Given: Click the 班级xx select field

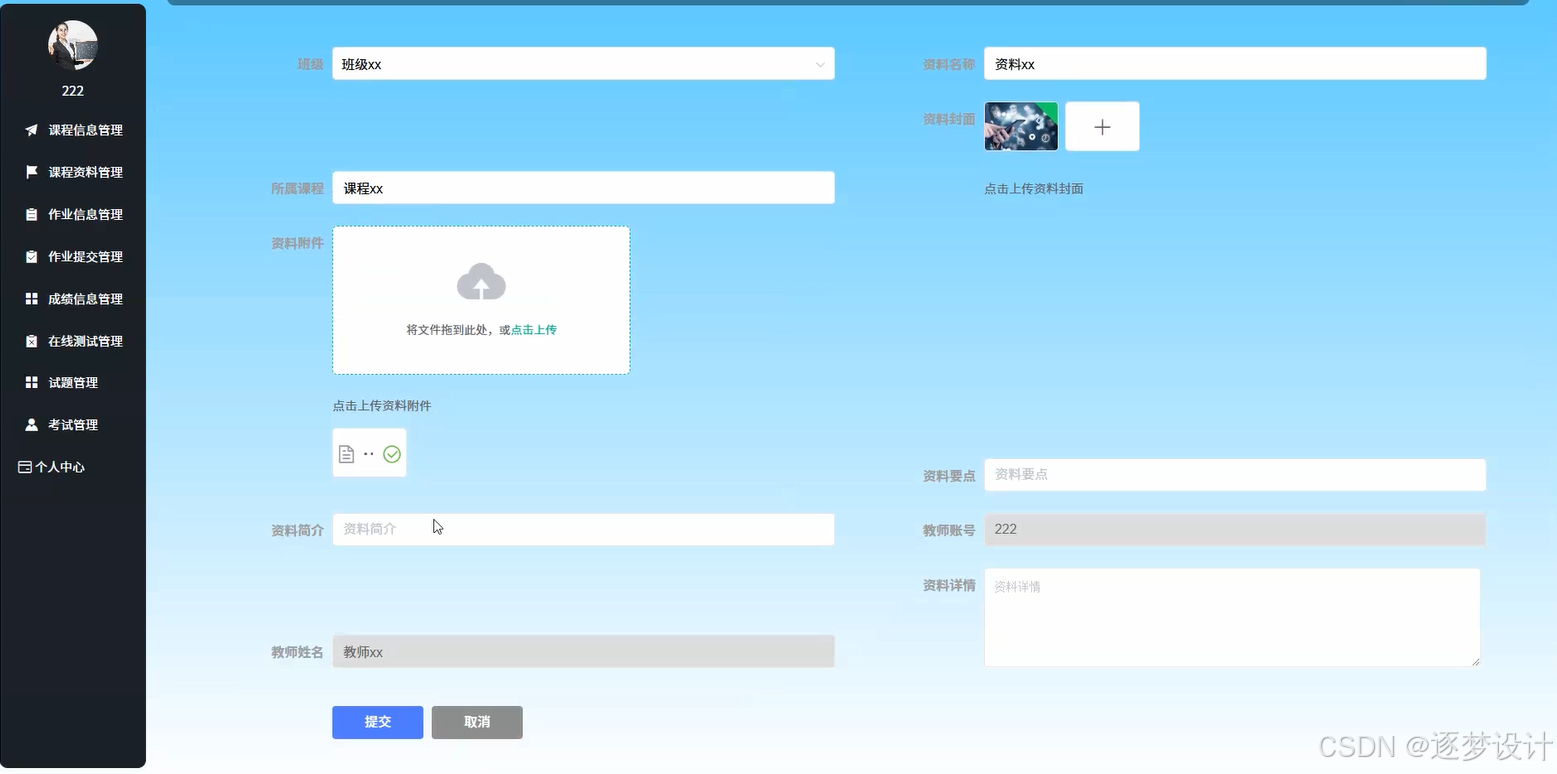Looking at the screenshot, I should point(583,64).
